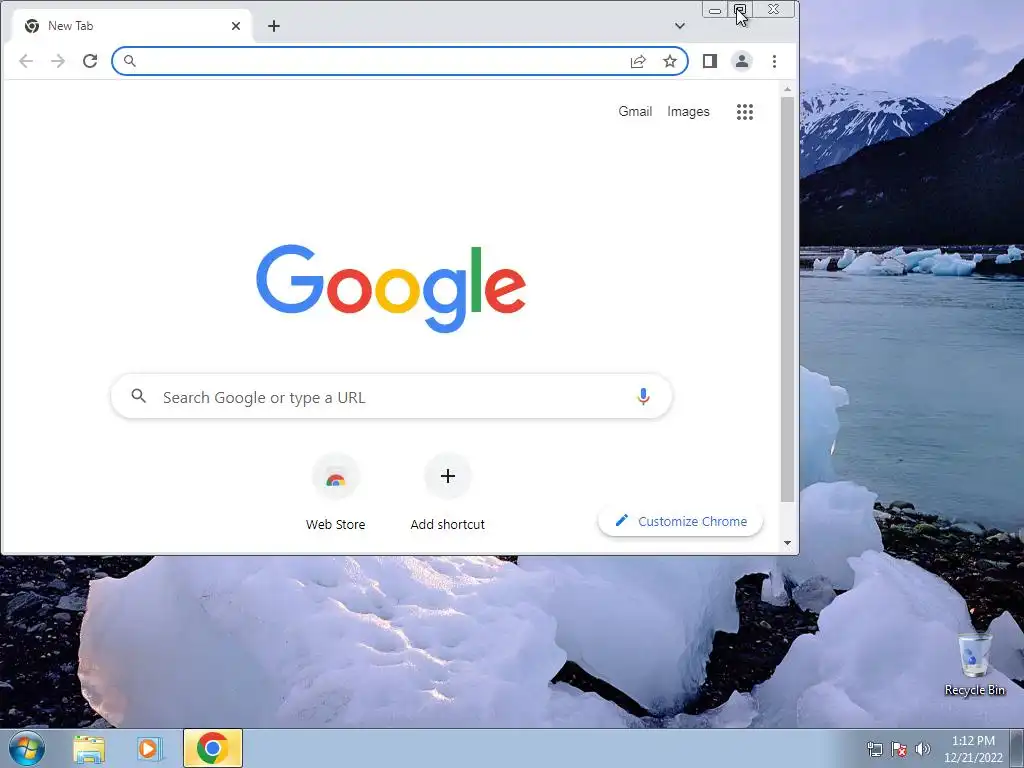1024x768 pixels.
Task: Maximize the Chrome window
Action: tap(740, 10)
